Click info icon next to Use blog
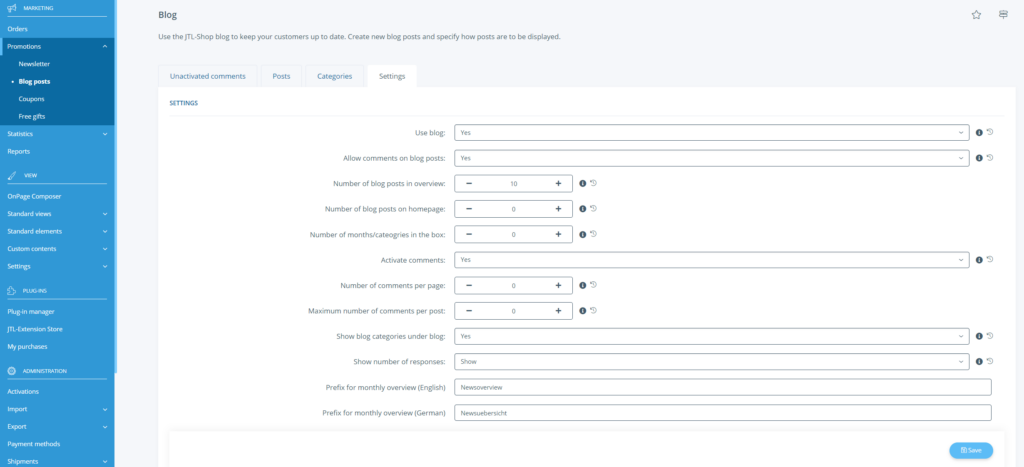This screenshot has height=467, width=1024. [979, 132]
